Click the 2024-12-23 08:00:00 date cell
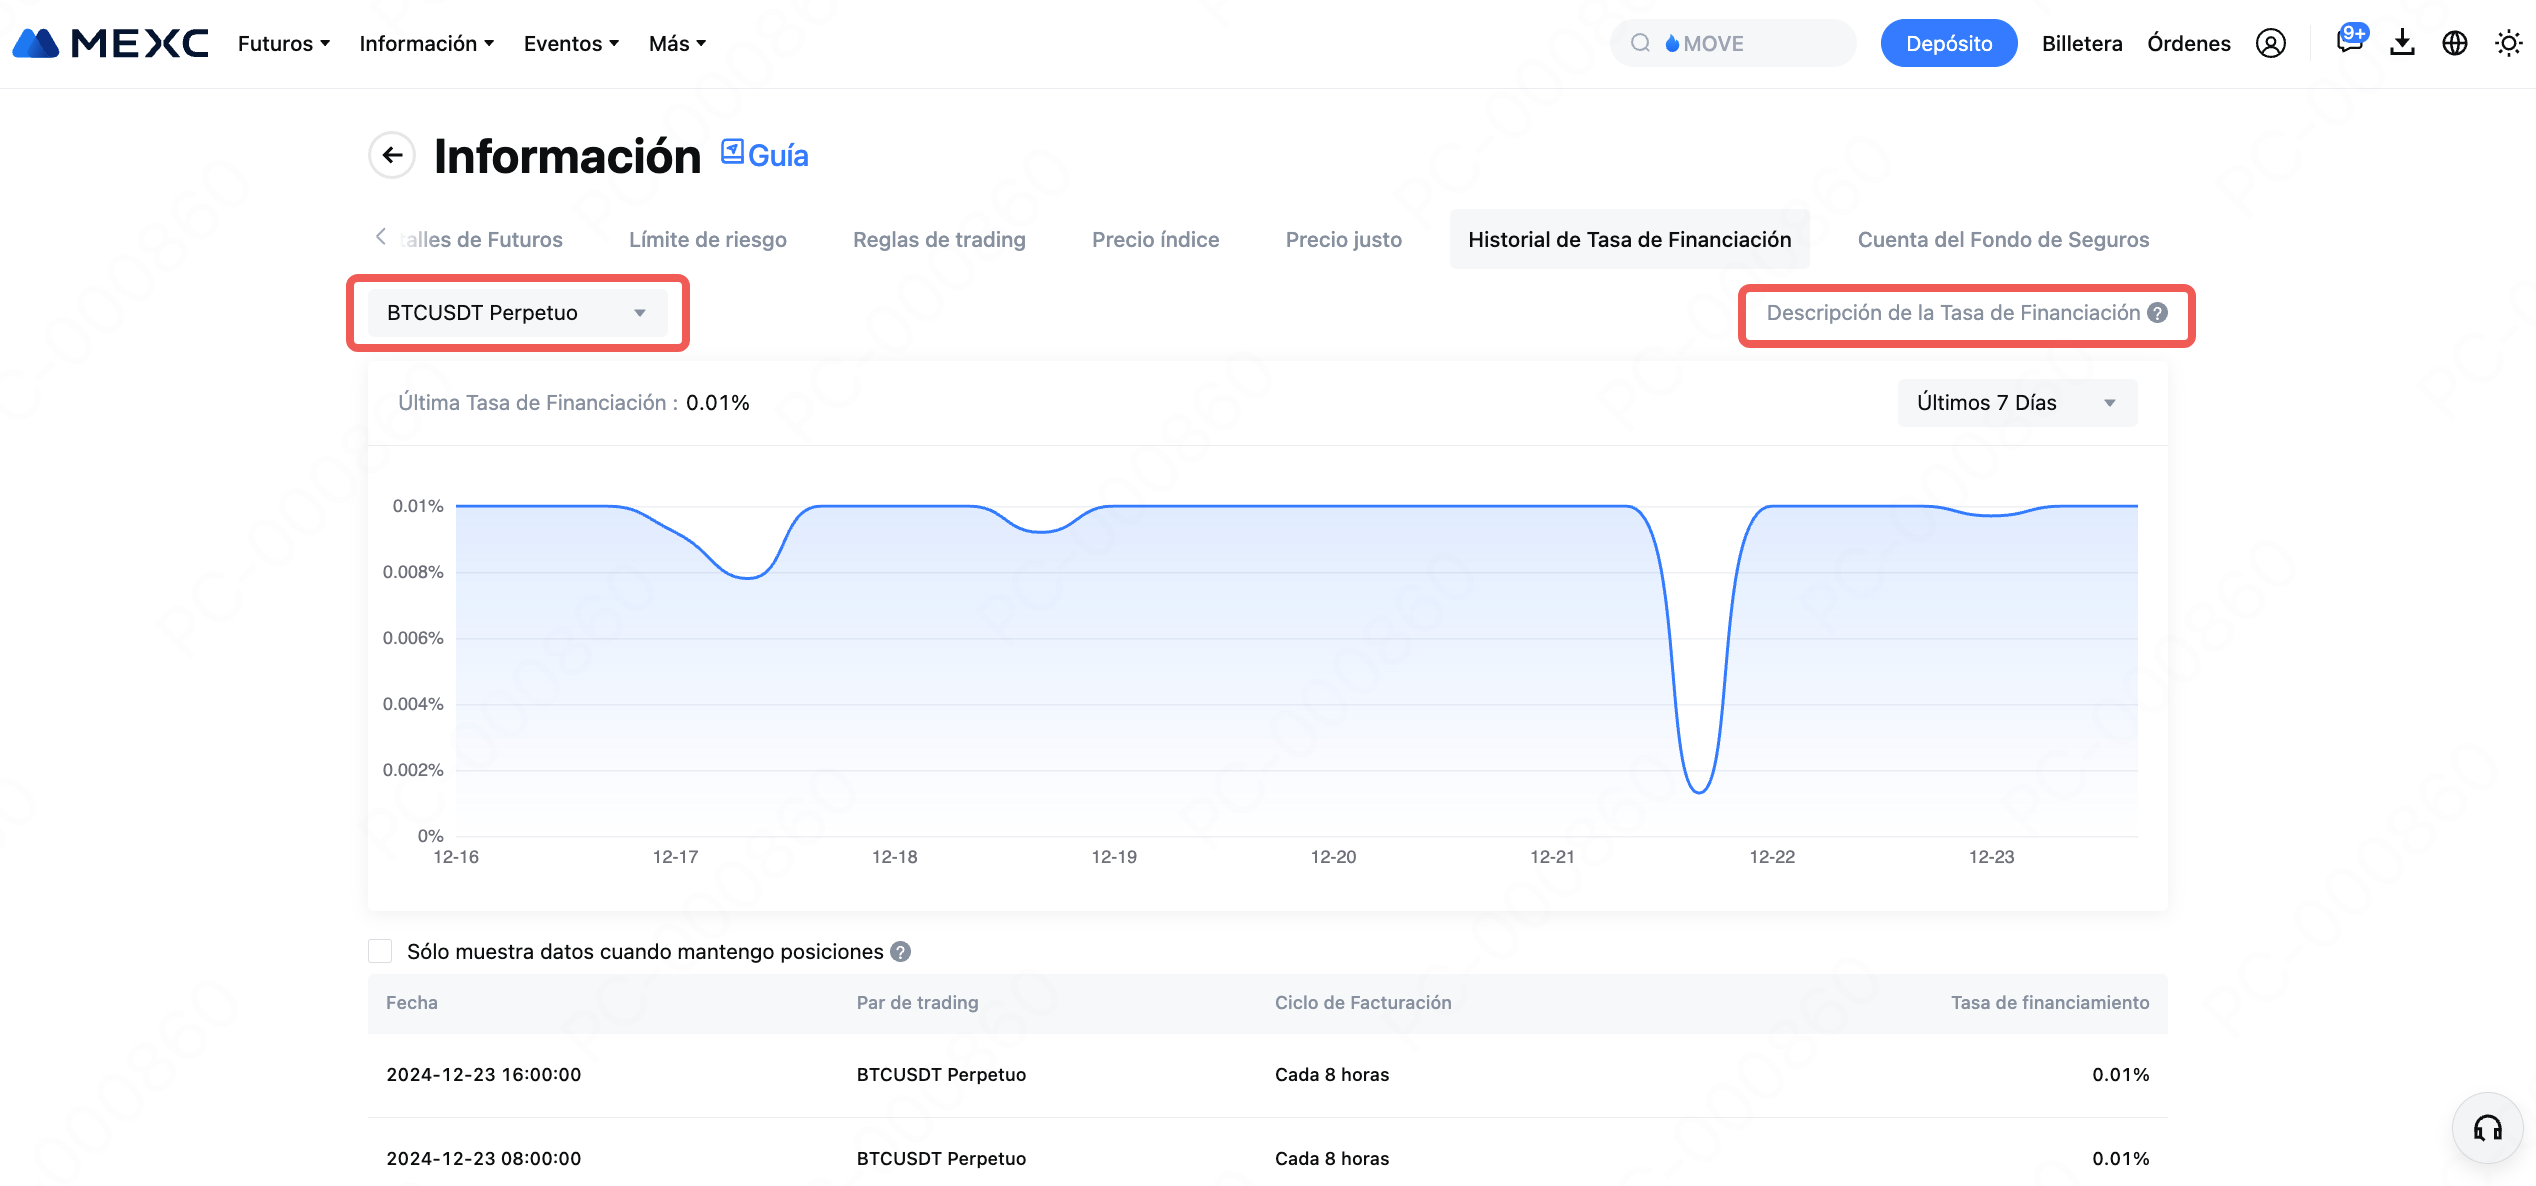2536x1186 pixels. 484,1159
